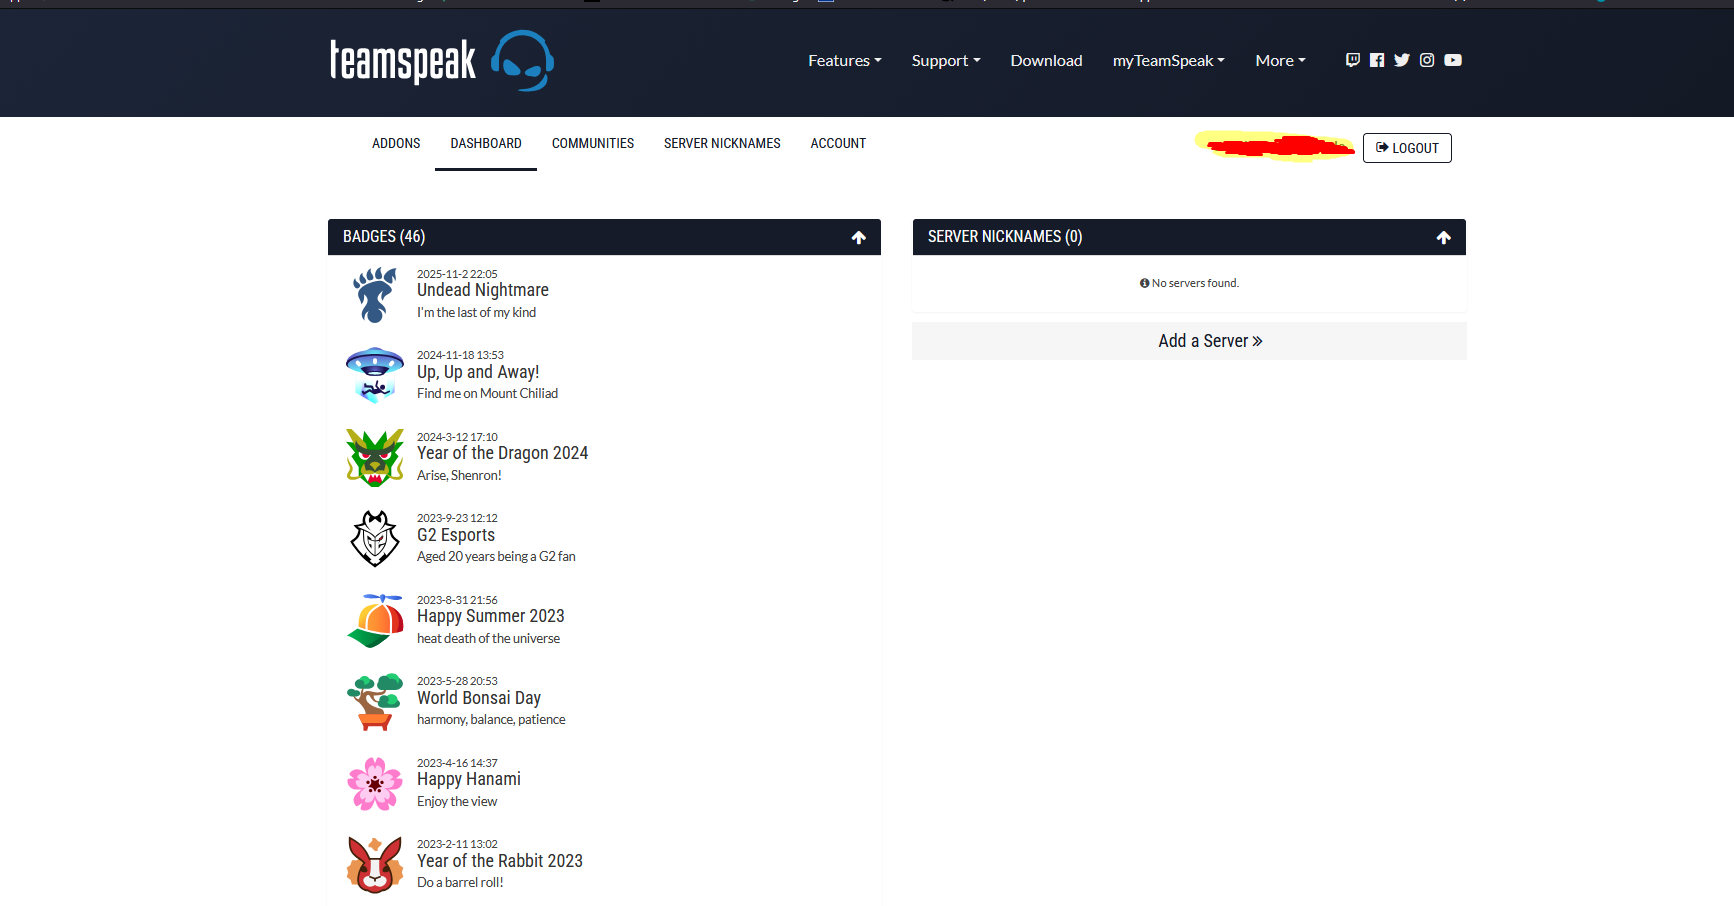Click the Add a Server link
The image size is (1734, 906).
[x=1210, y=341]
